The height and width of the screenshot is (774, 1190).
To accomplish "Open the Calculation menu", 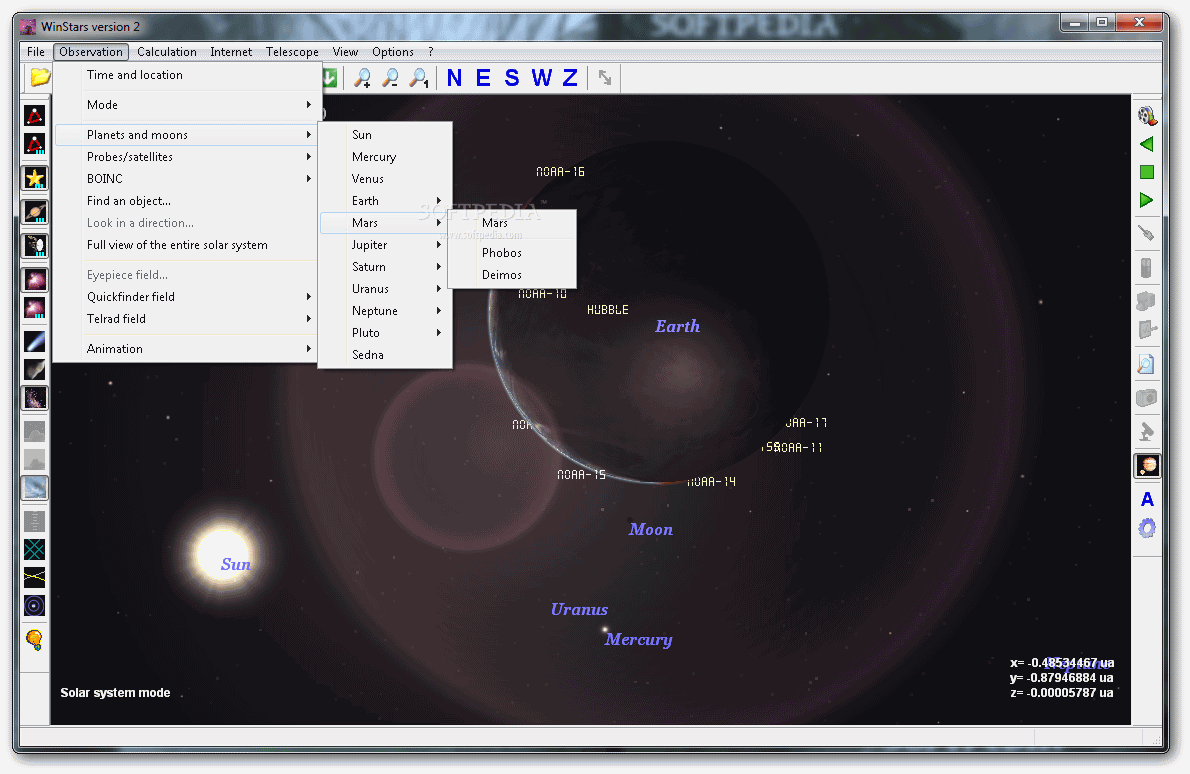I will pos(167,52).
